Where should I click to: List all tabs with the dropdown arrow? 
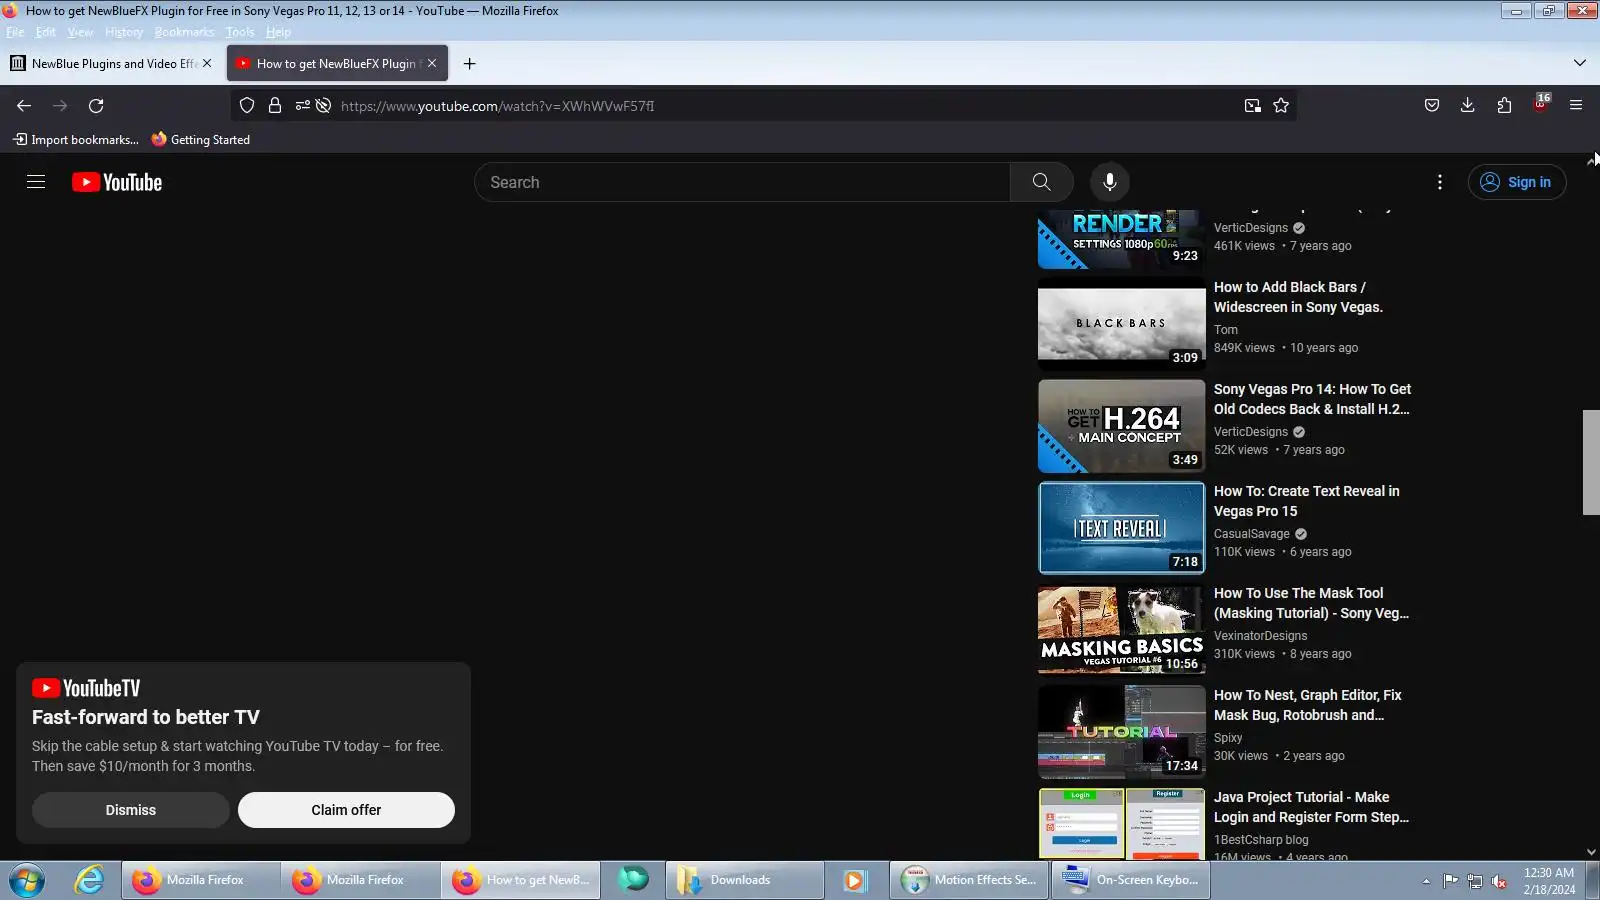[1580, 63]
